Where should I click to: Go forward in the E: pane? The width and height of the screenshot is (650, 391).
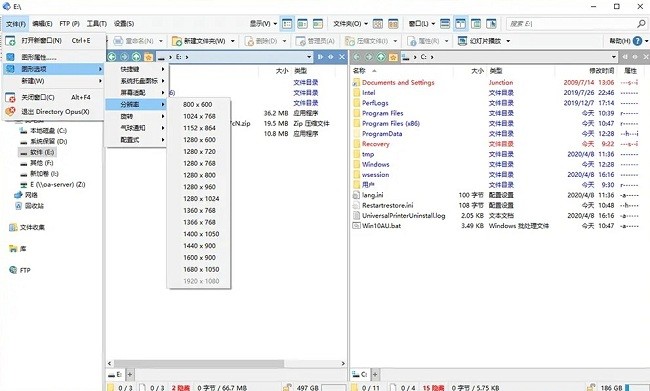pyautogui.click(x=124, y=57)
